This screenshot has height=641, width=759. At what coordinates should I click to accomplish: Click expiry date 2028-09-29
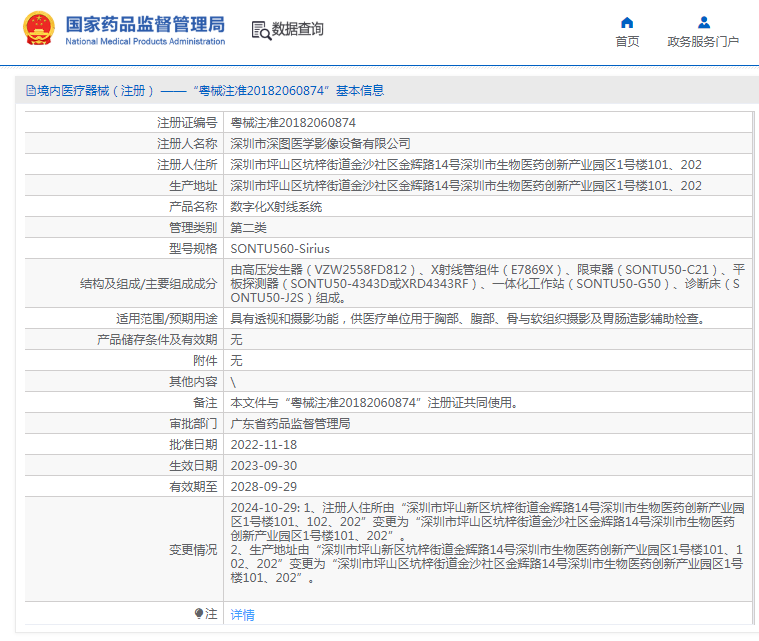coord(264,487)
